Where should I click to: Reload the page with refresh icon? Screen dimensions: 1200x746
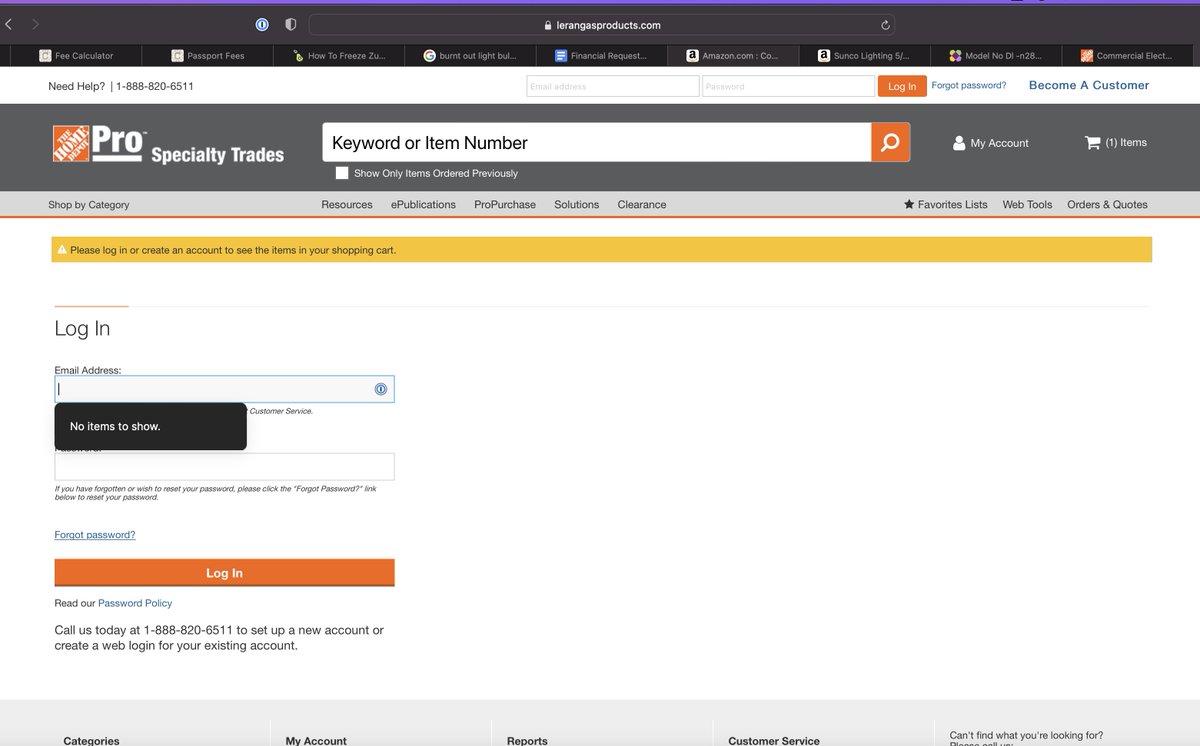(885, 25)
